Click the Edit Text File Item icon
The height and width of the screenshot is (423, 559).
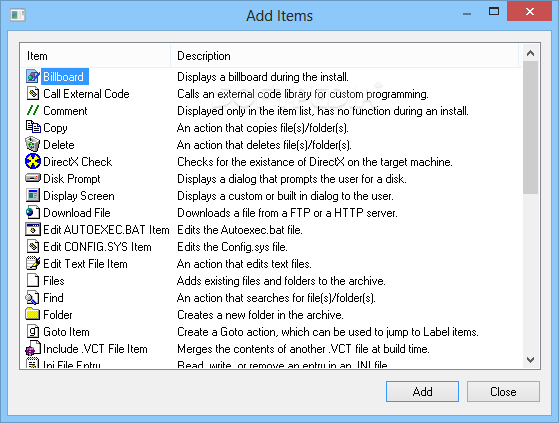point(33,264)
